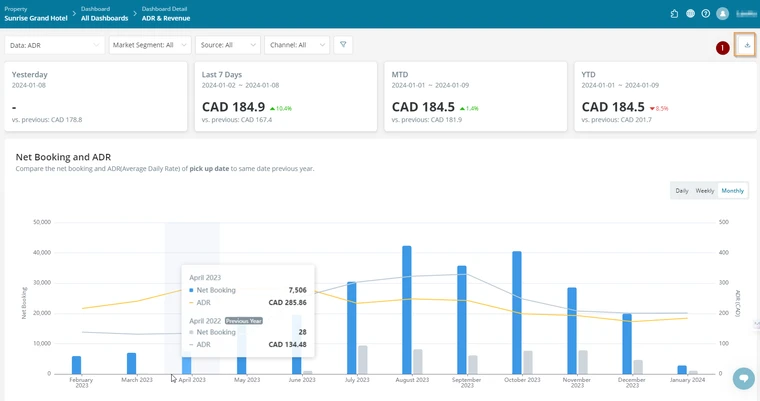The height and width of the screenshot is (401, 760).
Task: Expand the Data: ADR dropdown
Action: pos(54,45)
